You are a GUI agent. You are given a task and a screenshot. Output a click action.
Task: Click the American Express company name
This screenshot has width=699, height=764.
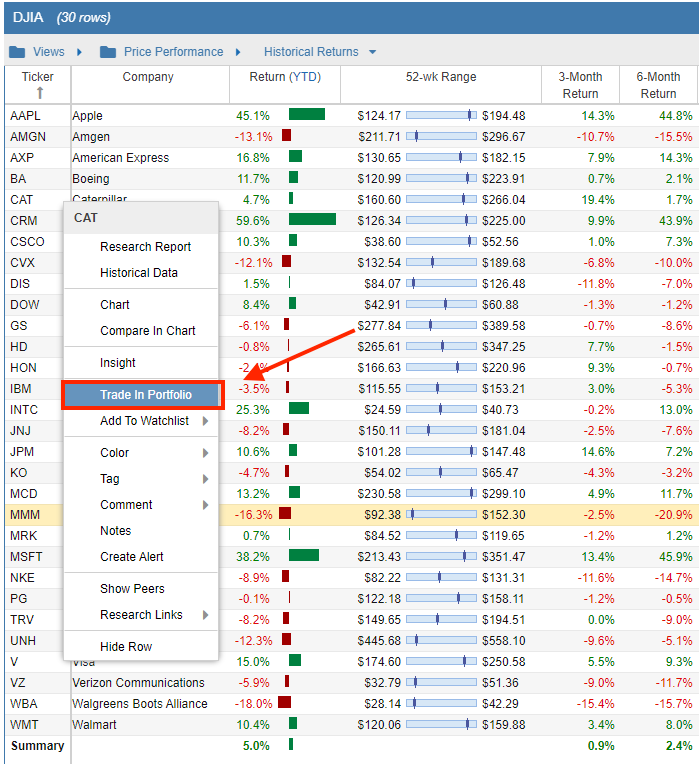pos(121,158)
